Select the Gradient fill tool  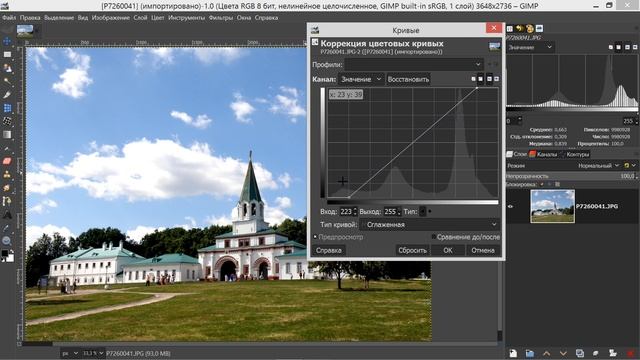coord(7,135)
